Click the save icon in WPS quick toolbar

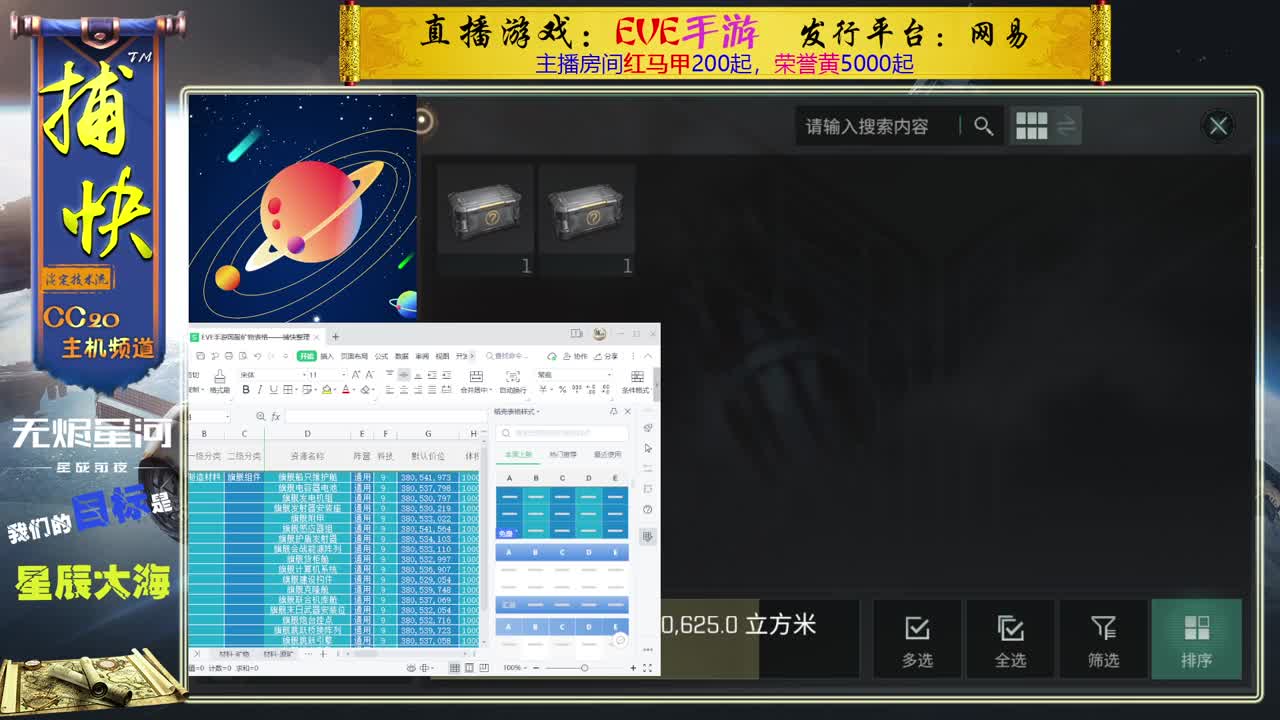click(x=201, y=356)
